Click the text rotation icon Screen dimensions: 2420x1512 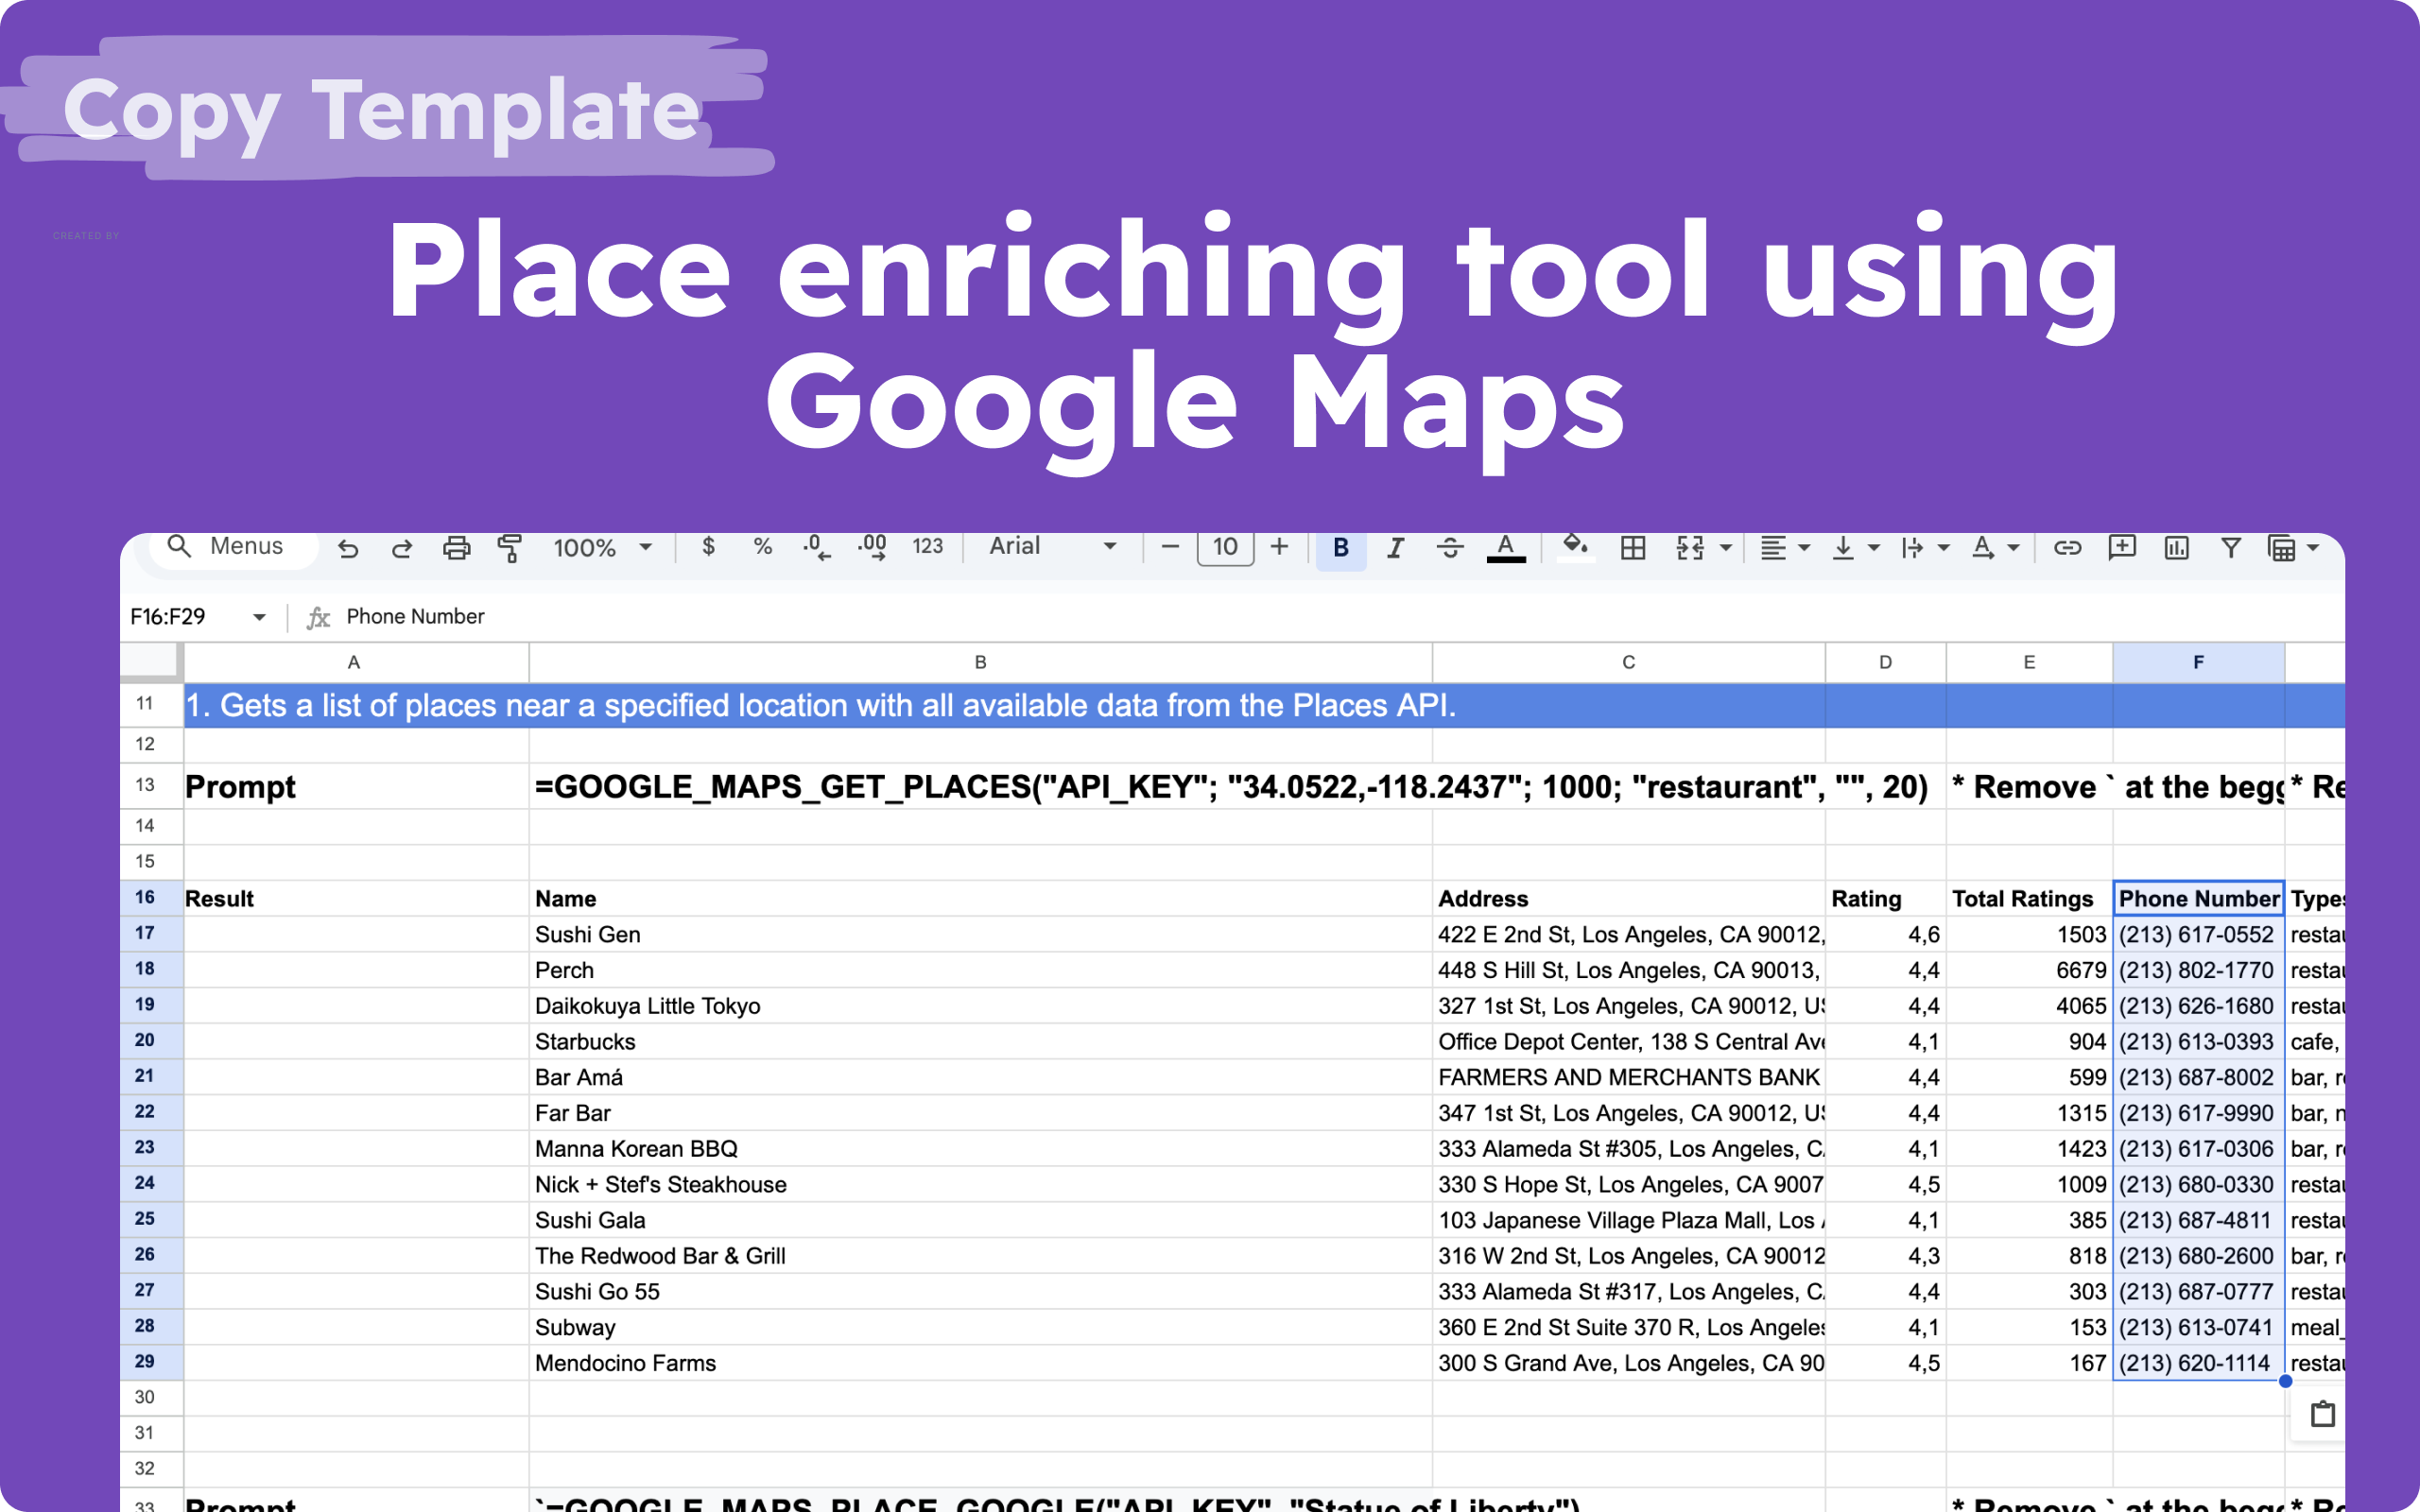pyautogui.click(x=1982, y=547)
